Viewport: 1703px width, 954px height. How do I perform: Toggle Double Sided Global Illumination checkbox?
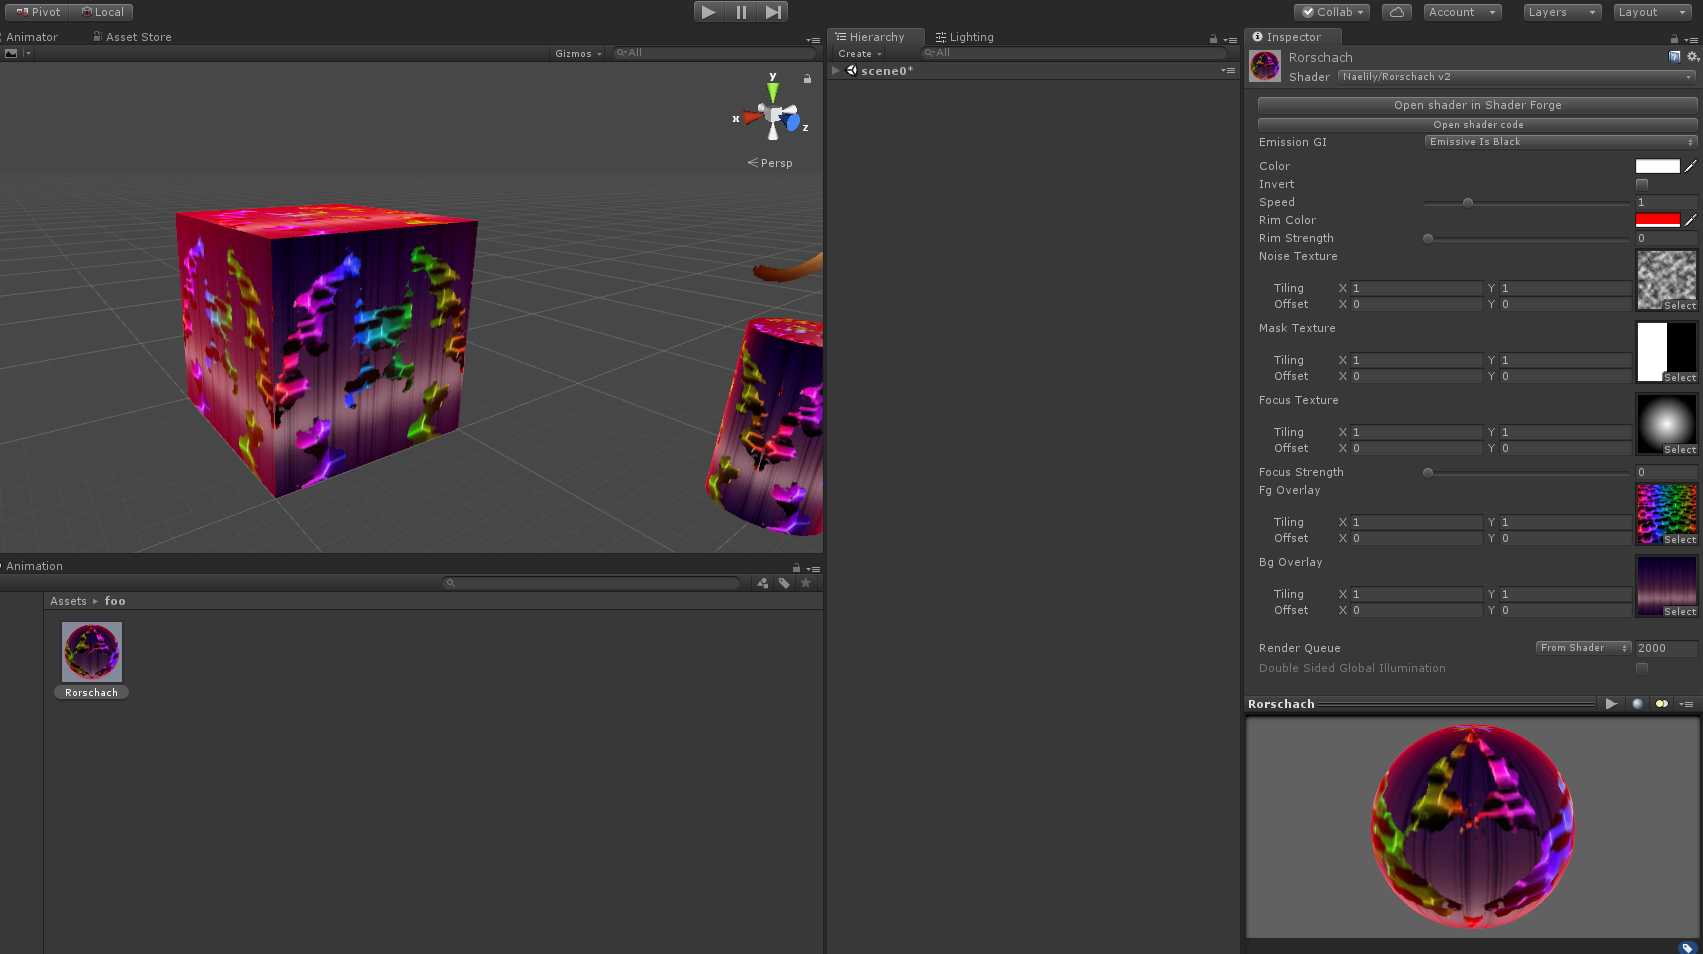tap(1641, 668)
